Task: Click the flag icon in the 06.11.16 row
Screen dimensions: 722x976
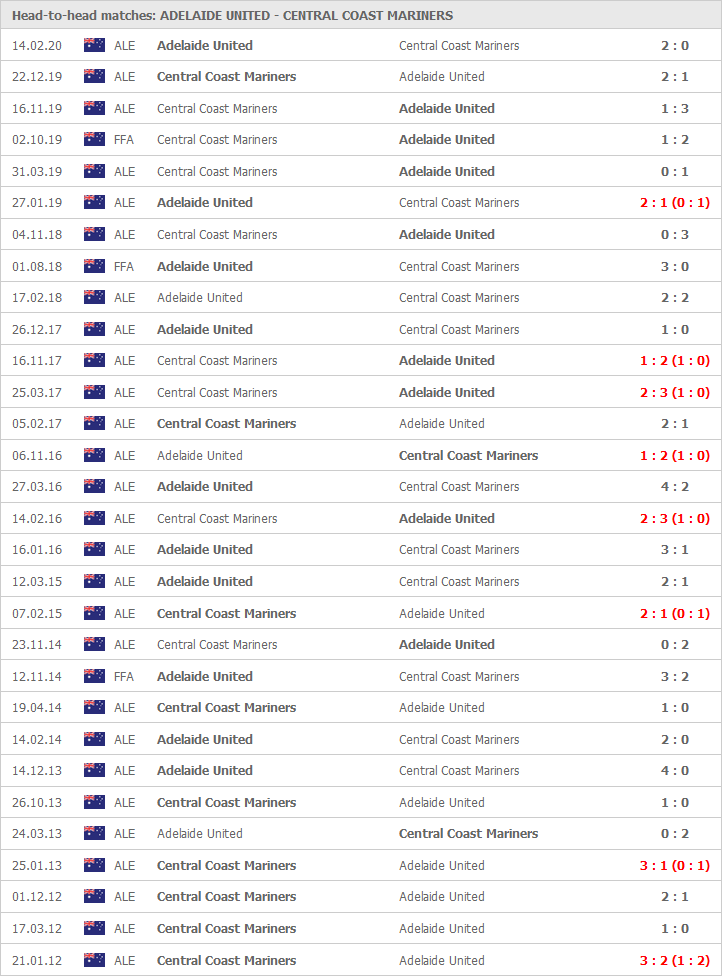Action: click(x=94, y=455)
